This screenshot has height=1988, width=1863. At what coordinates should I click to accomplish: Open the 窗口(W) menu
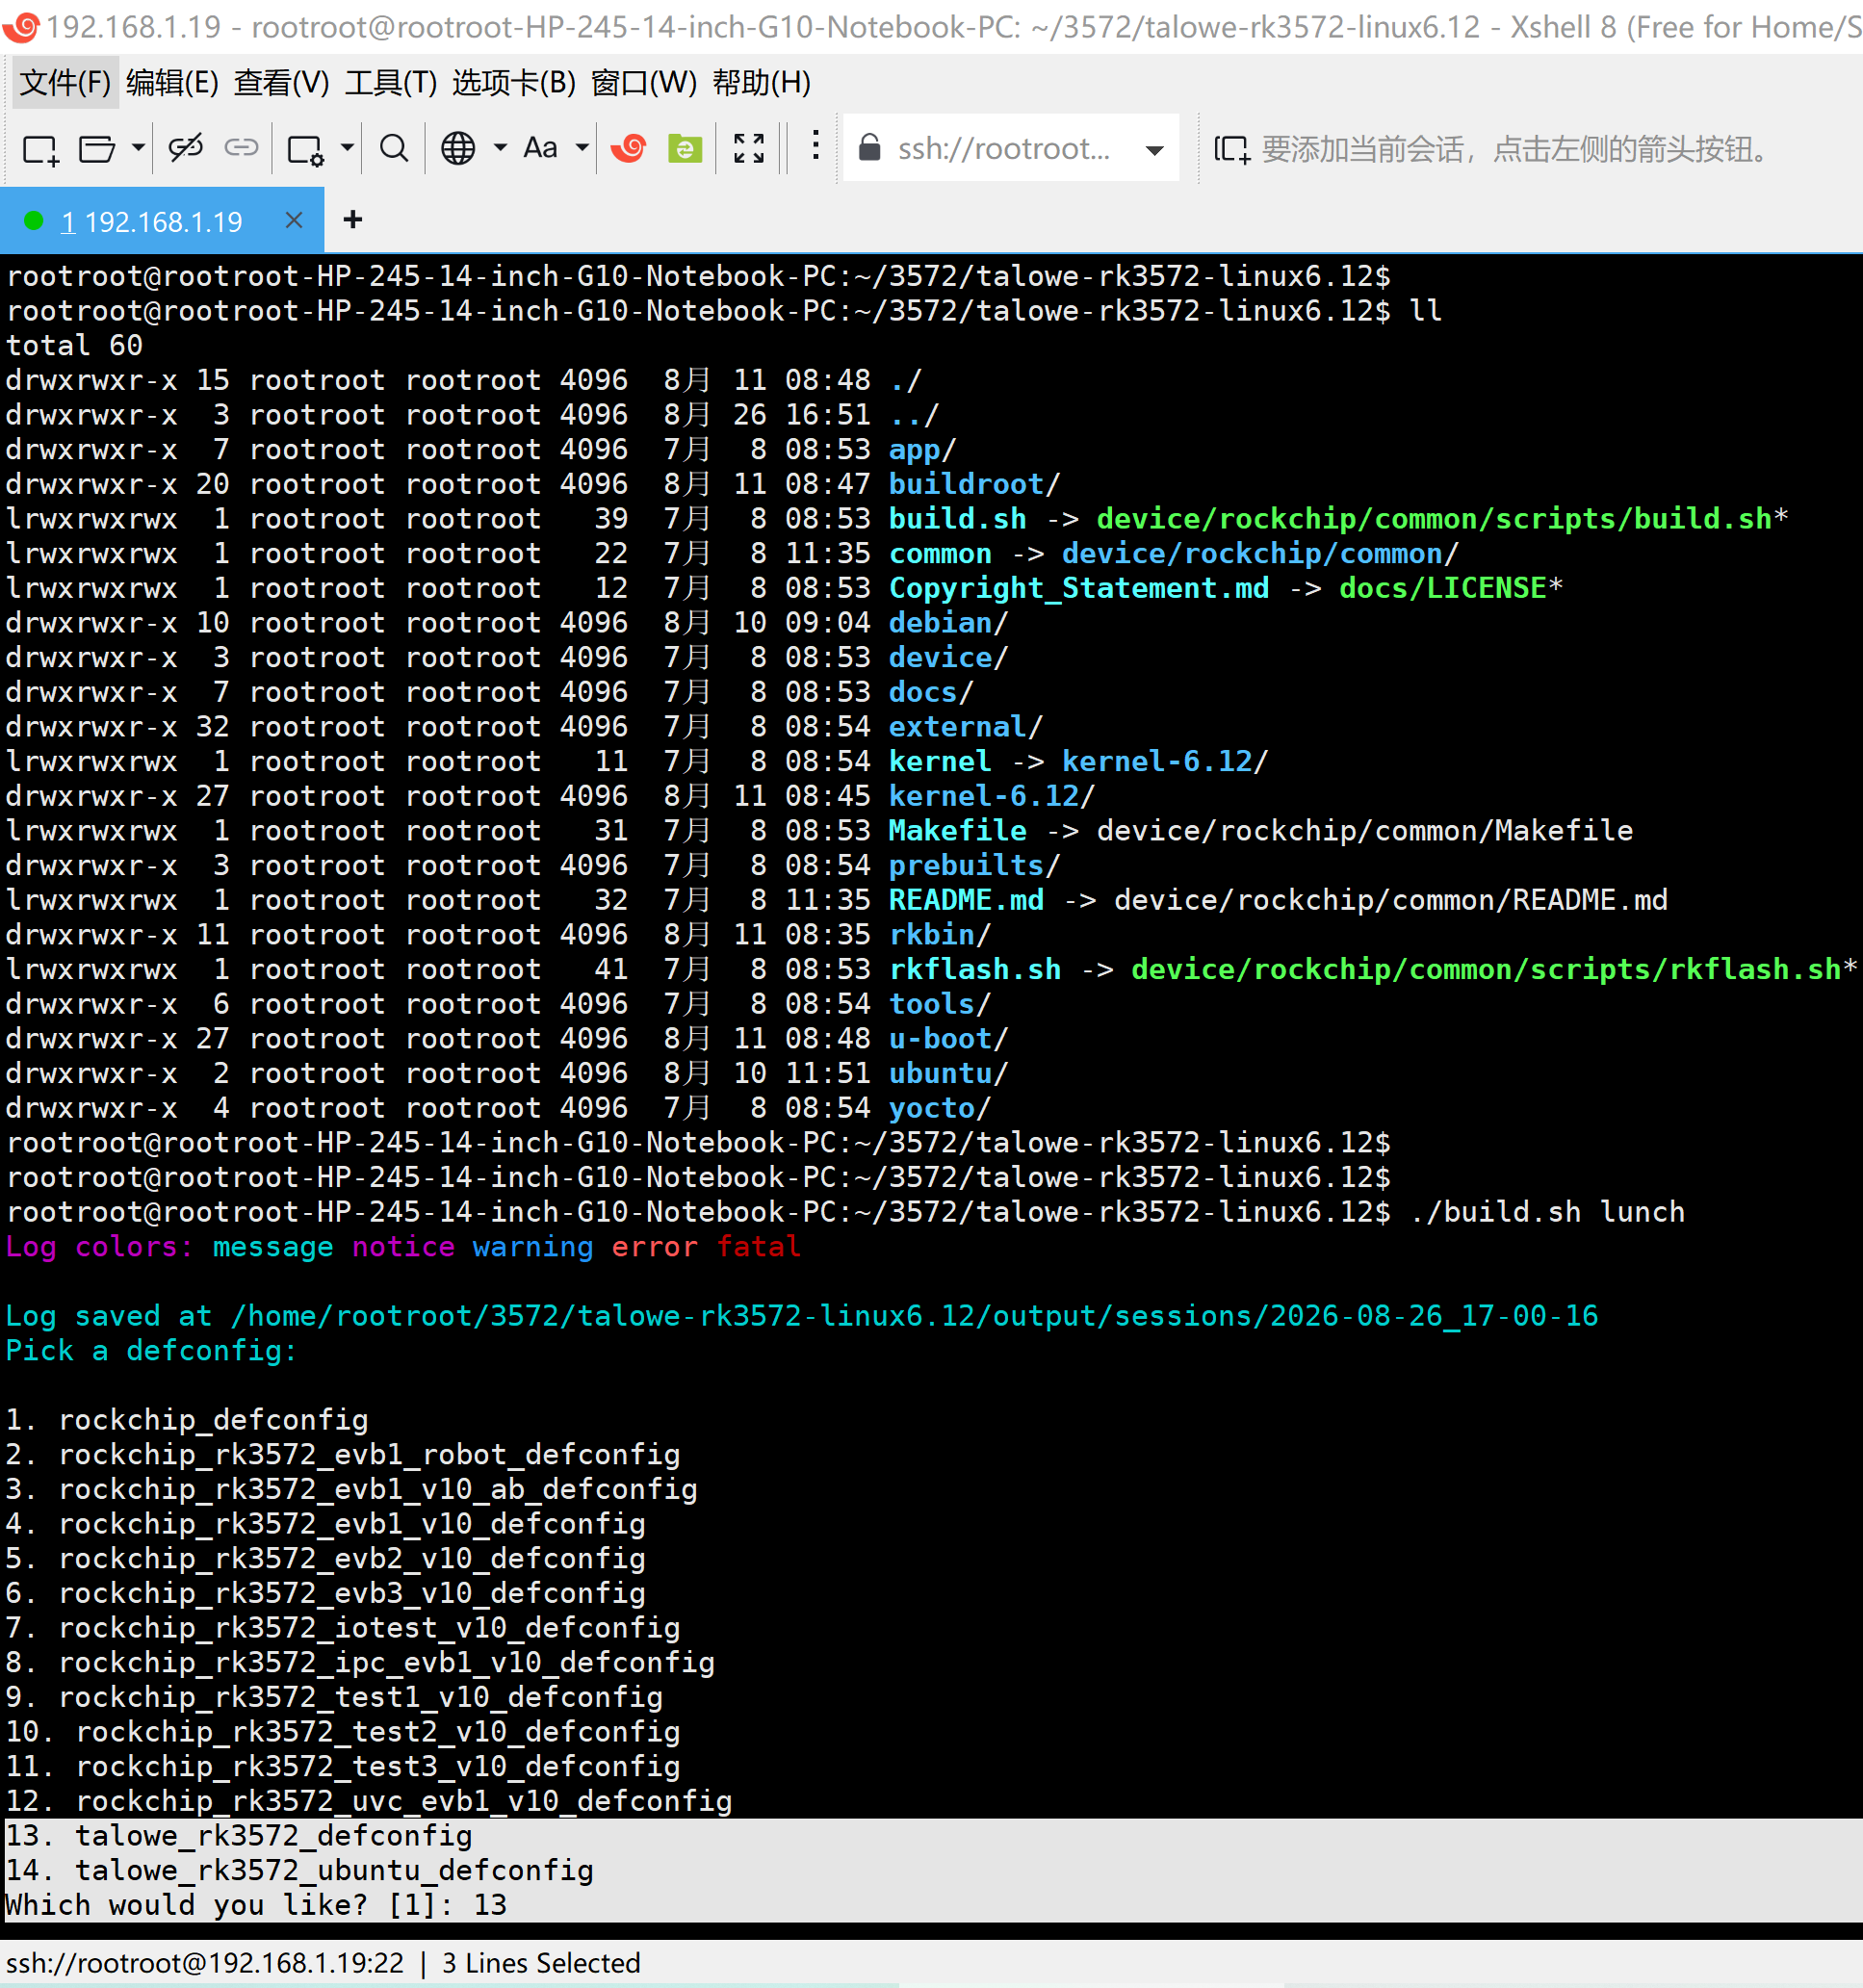(x=643, y=82)
